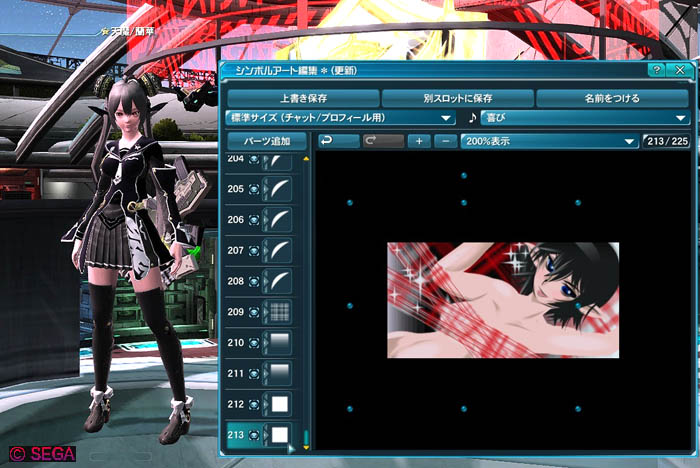700x468 pixels.
Task: Expand layer 205 with its triangle arrow
Action: coord(266,189)
